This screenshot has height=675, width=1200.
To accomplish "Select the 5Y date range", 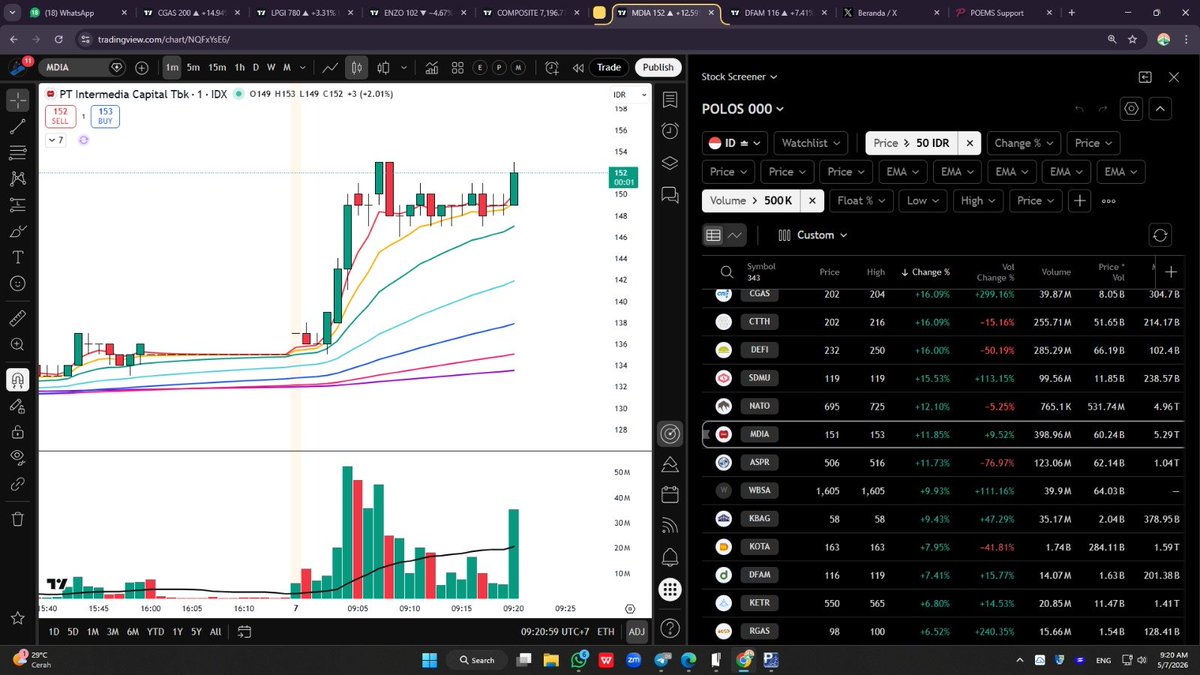I will 196,632.
